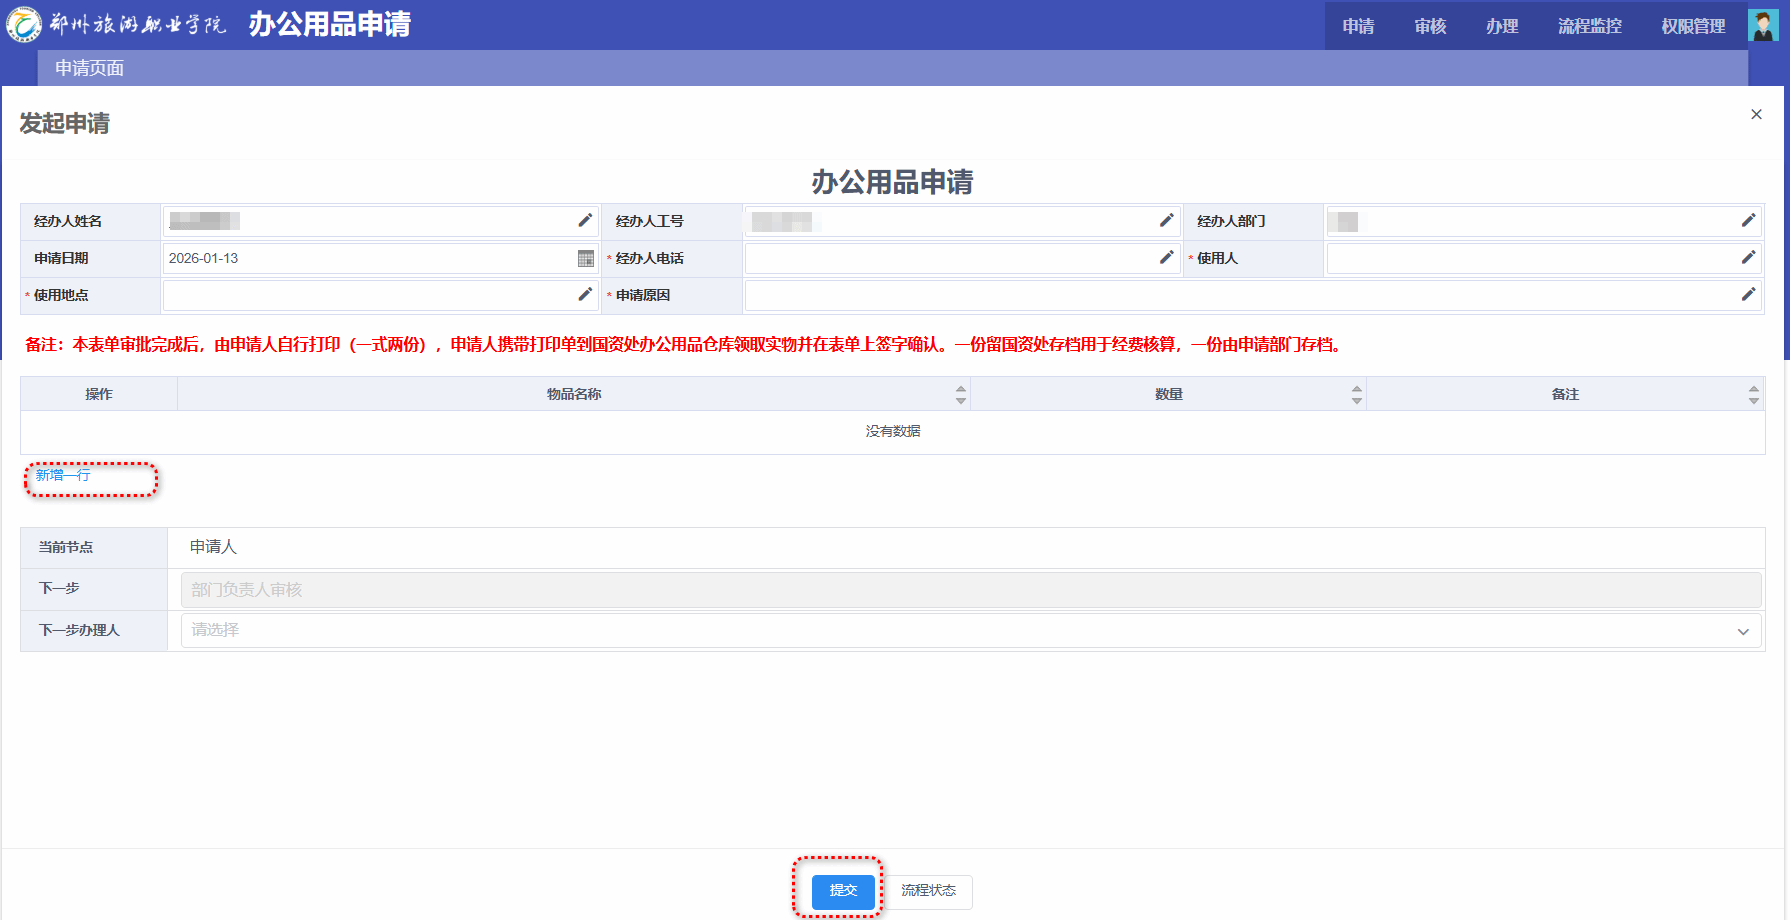
Task: Click the edit pencil in 使用人 field
Action: [1748, 258]
